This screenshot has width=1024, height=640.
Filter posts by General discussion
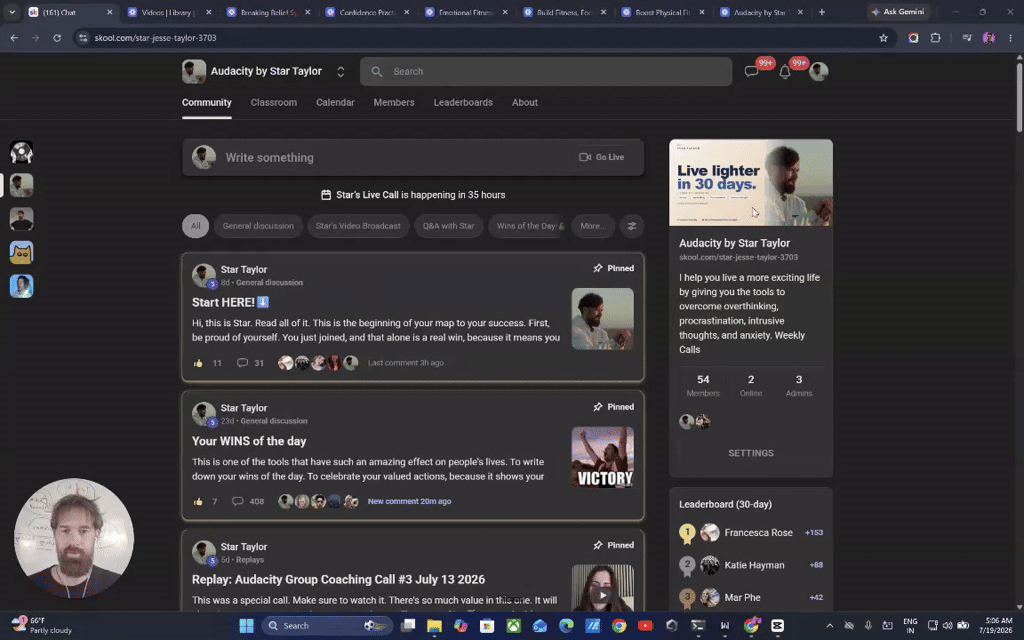tap(258, 226)
